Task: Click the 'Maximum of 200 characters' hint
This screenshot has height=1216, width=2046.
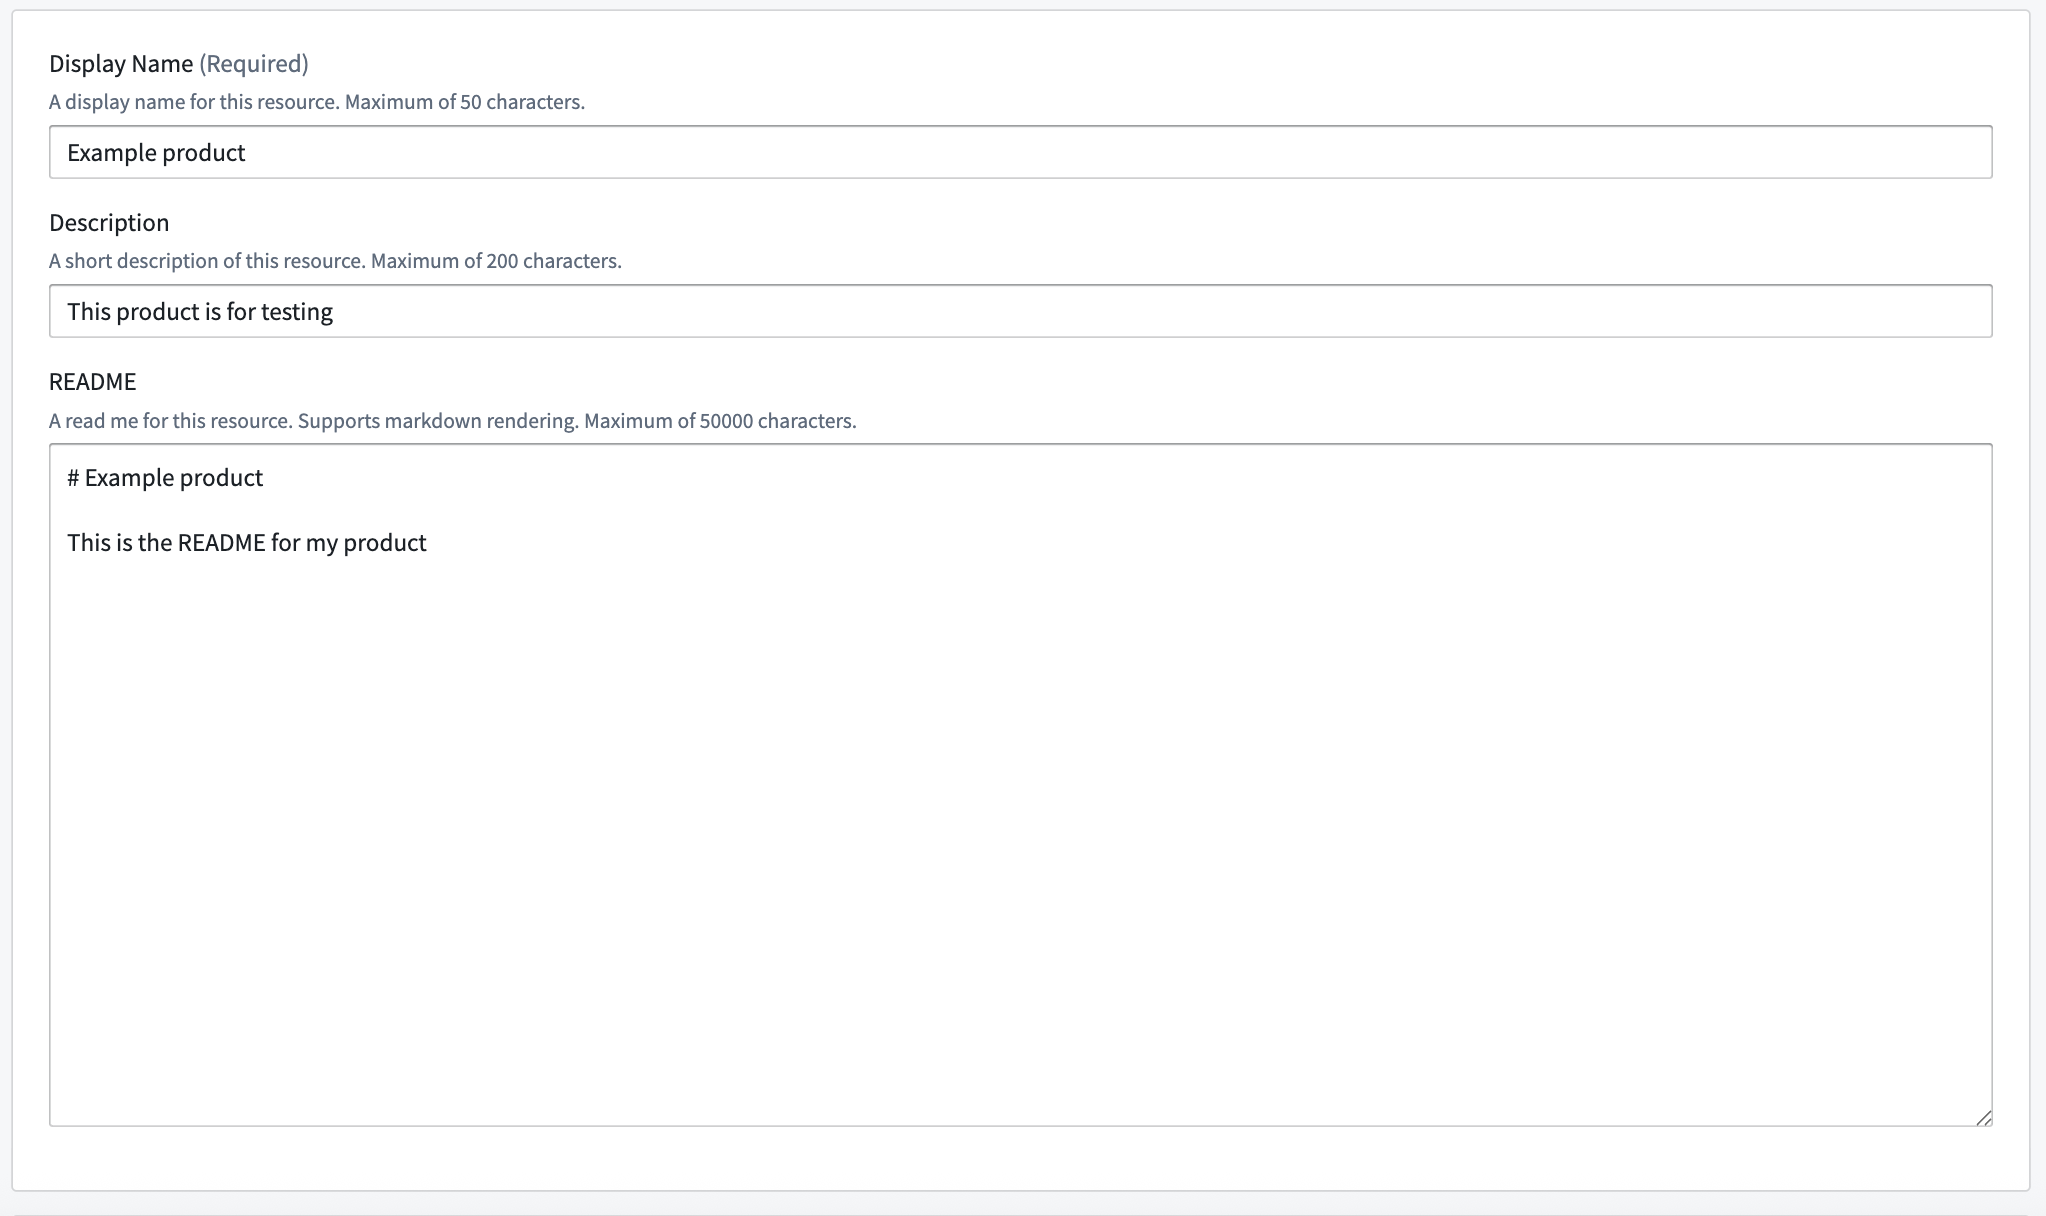Action: click(x=496, y=261)
